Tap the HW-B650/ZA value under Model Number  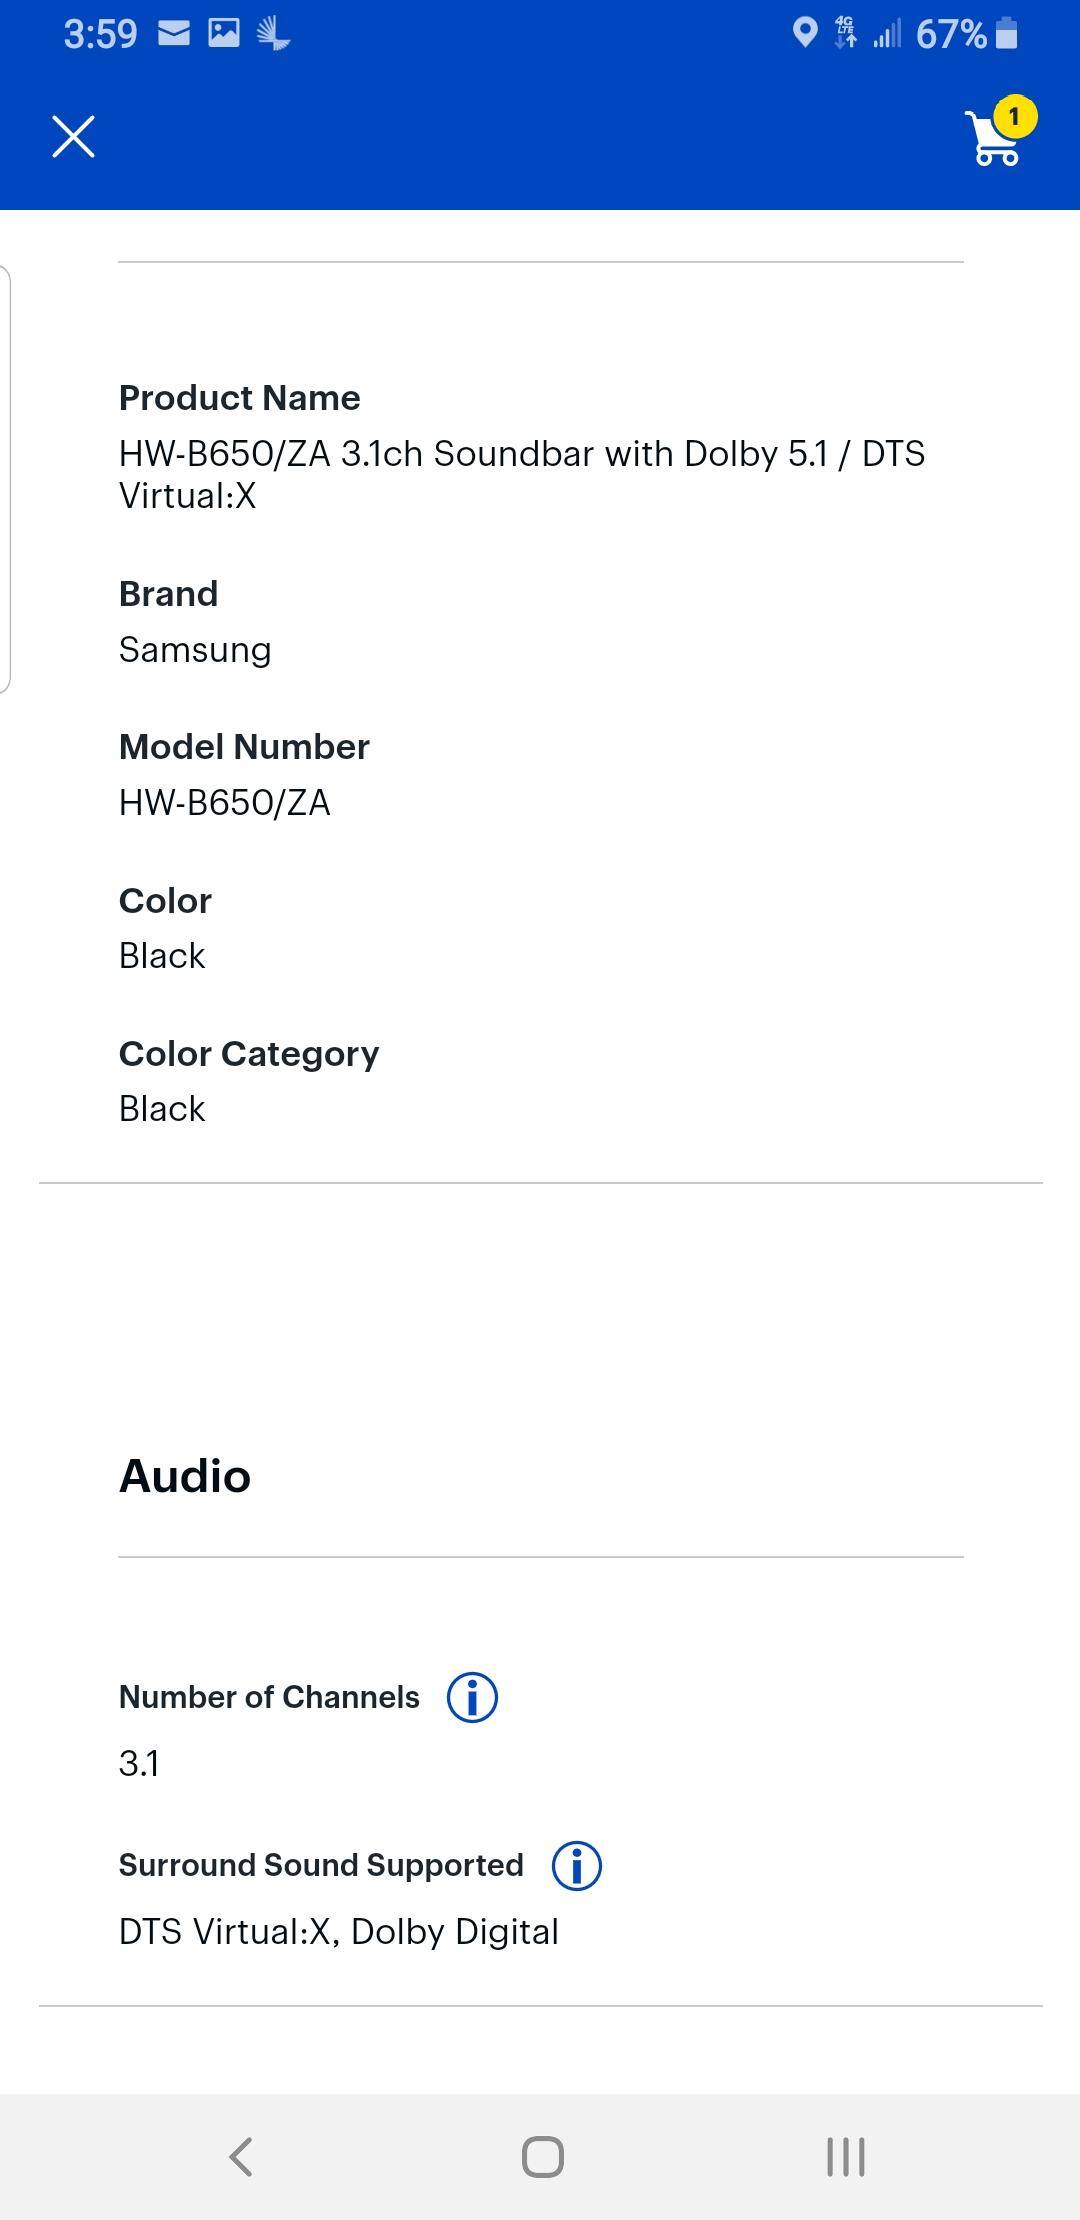pos(224,802)
